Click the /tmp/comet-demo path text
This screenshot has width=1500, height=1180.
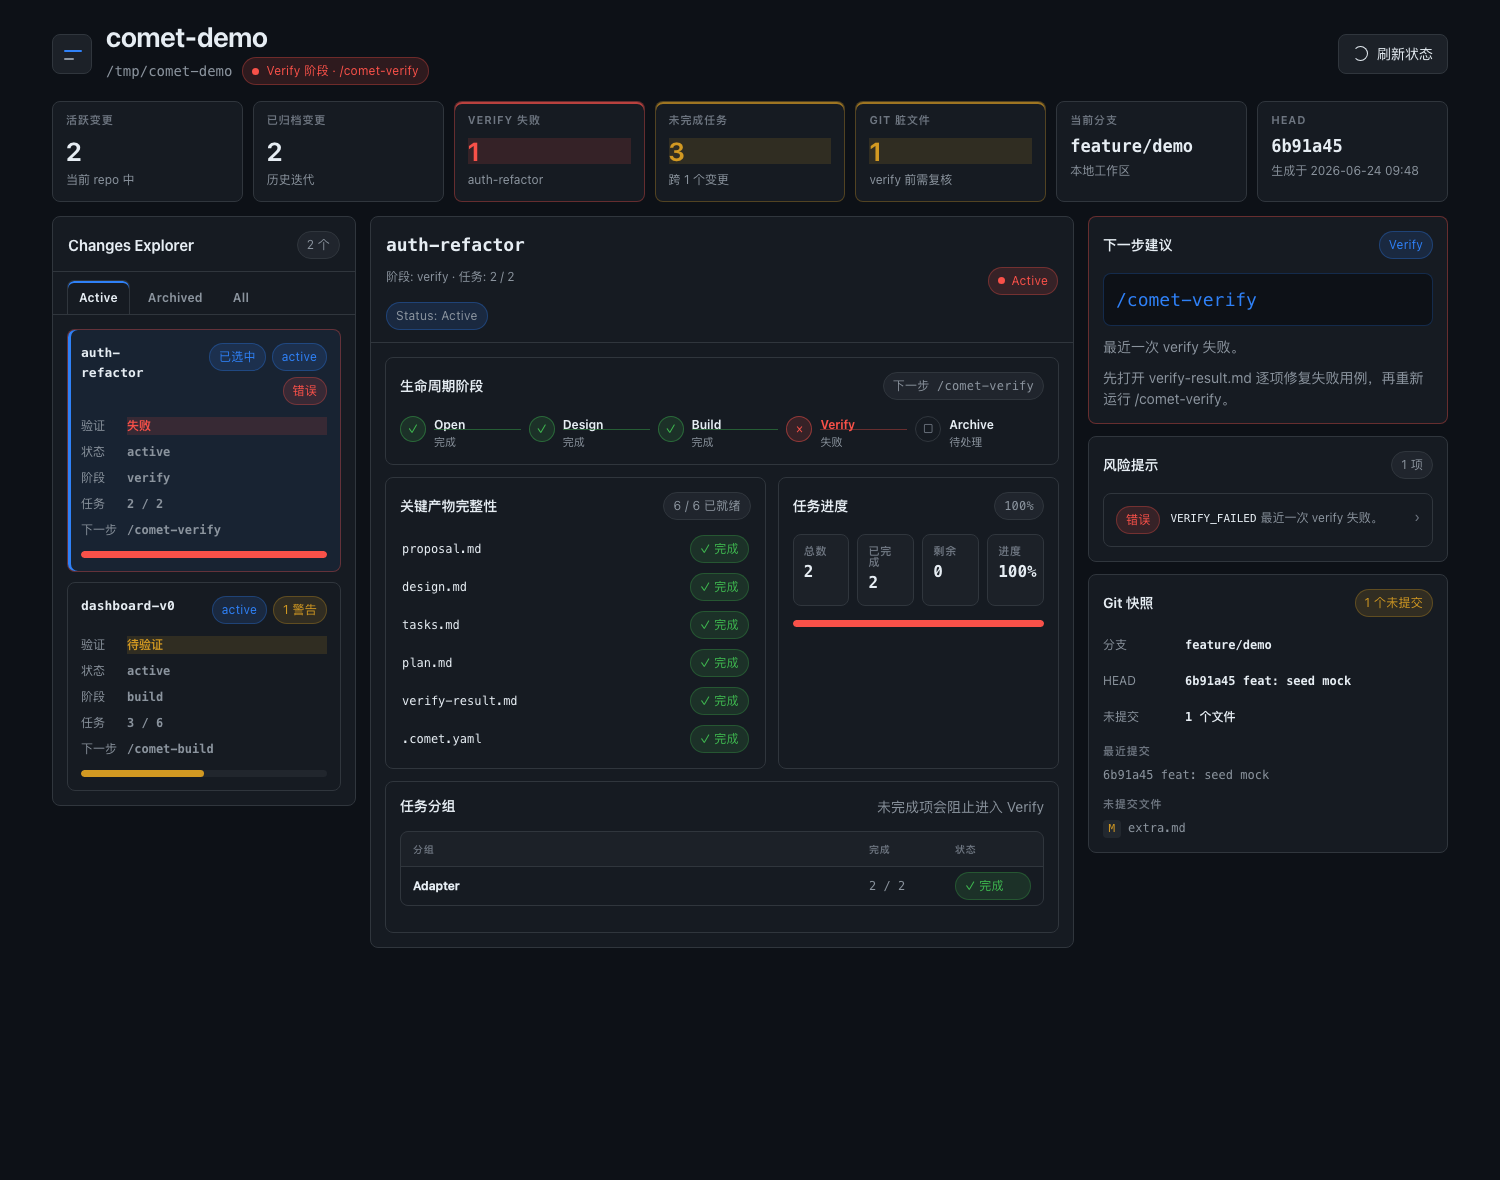tap(169, 71)
